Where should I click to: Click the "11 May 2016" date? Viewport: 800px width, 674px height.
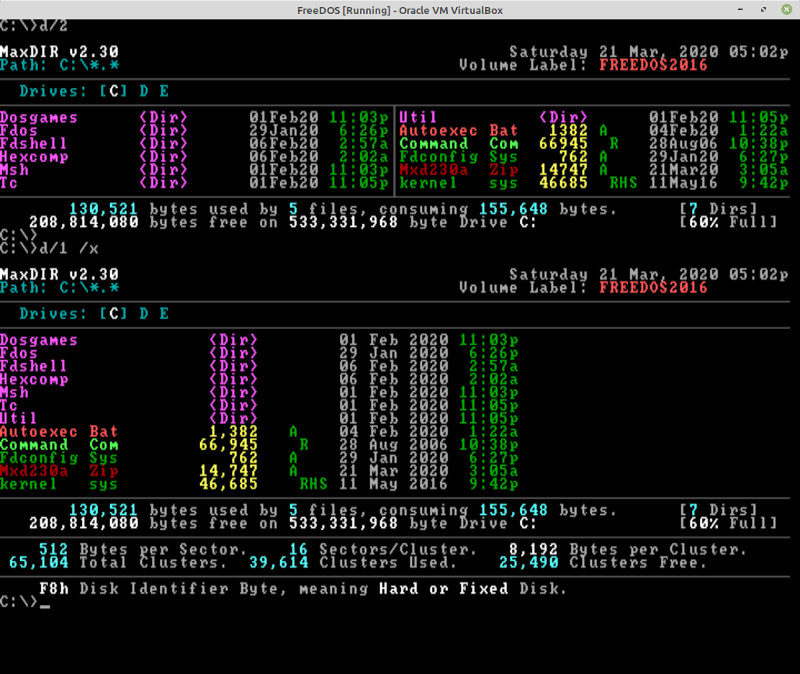pos(393,484)
